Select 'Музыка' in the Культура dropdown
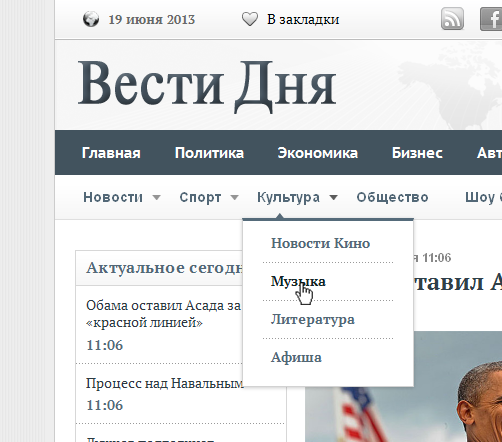Viewport: 502px width, 442px height. tap(298, 282)
